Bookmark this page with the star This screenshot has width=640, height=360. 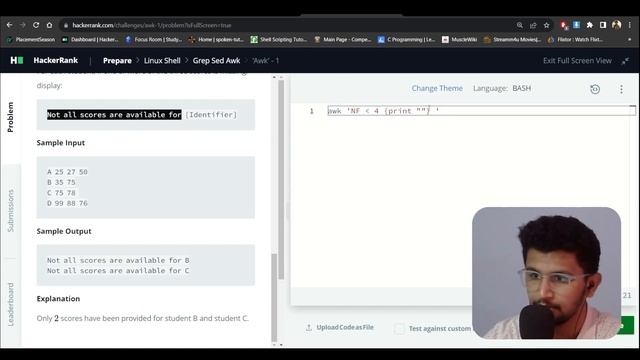pyautogui.click(x=547, y=25)
